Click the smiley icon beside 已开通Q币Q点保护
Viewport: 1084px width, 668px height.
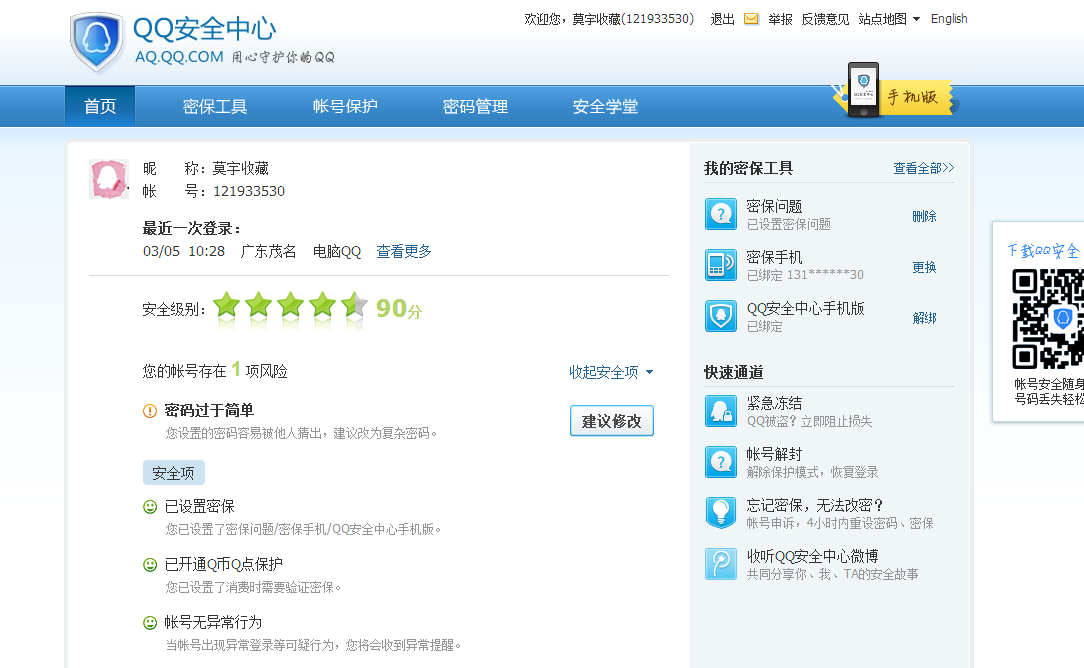(x=150, y=565)
